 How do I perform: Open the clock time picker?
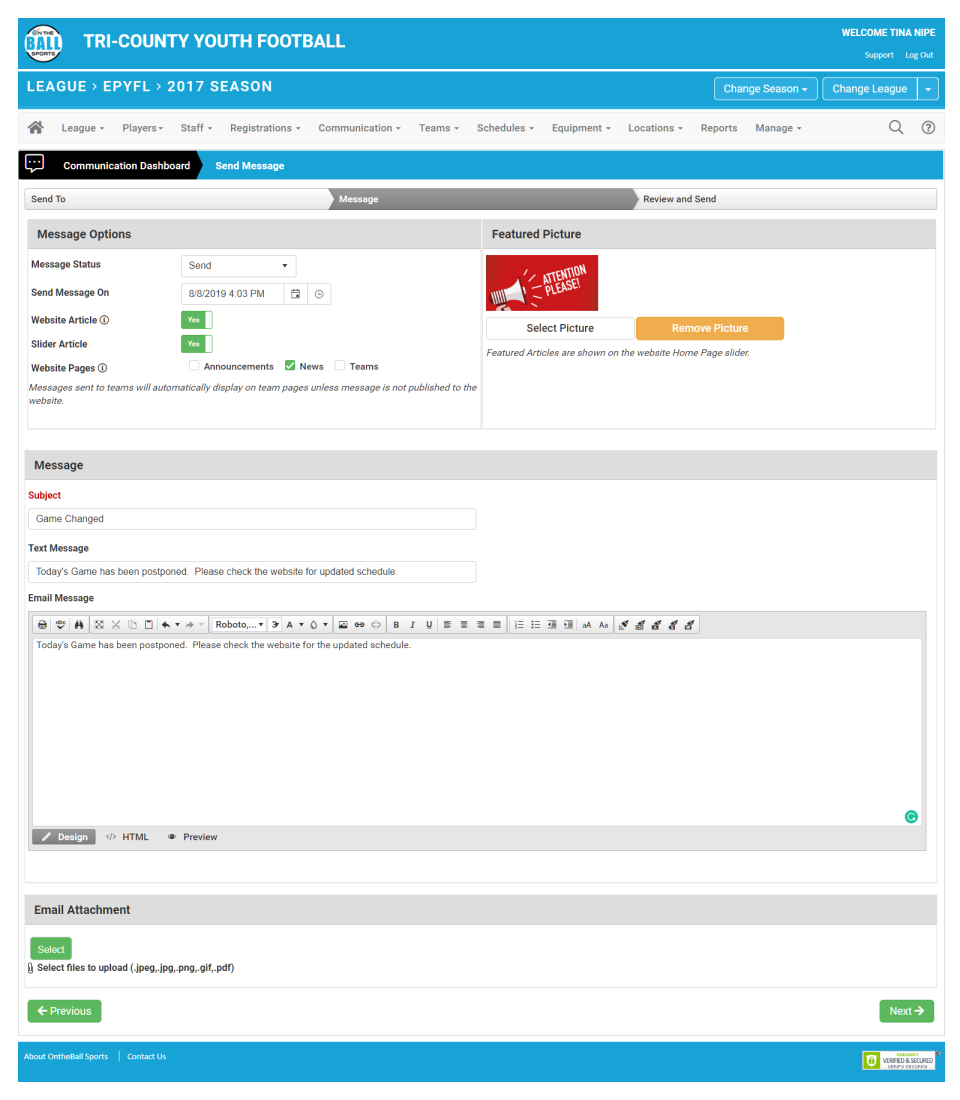point(319,294)
